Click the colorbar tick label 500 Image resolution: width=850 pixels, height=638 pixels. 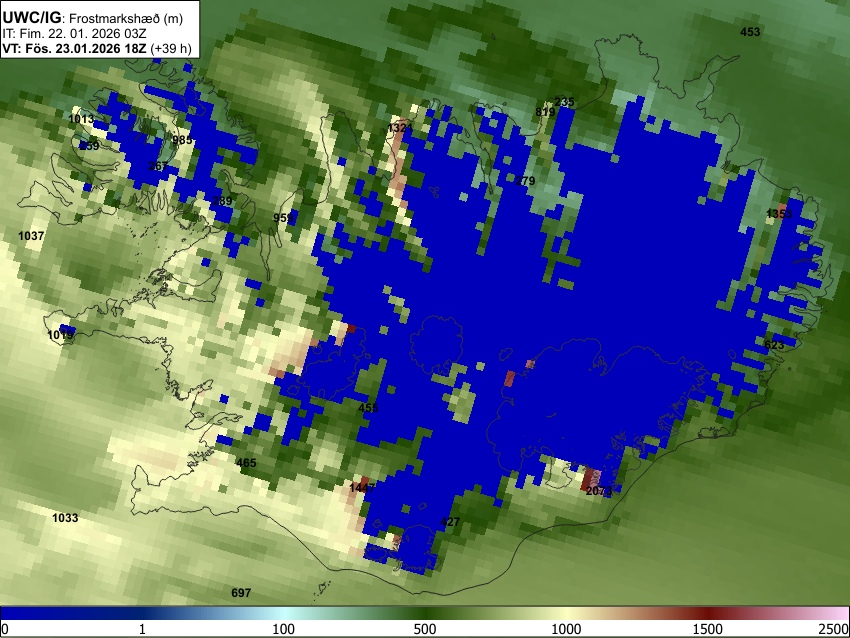425,629
